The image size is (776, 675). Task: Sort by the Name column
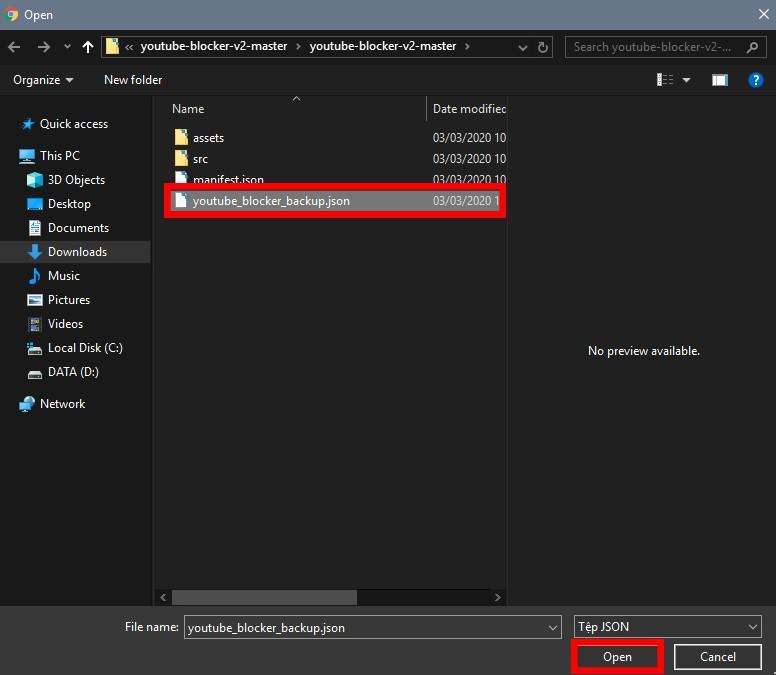[x=188, y=109]
